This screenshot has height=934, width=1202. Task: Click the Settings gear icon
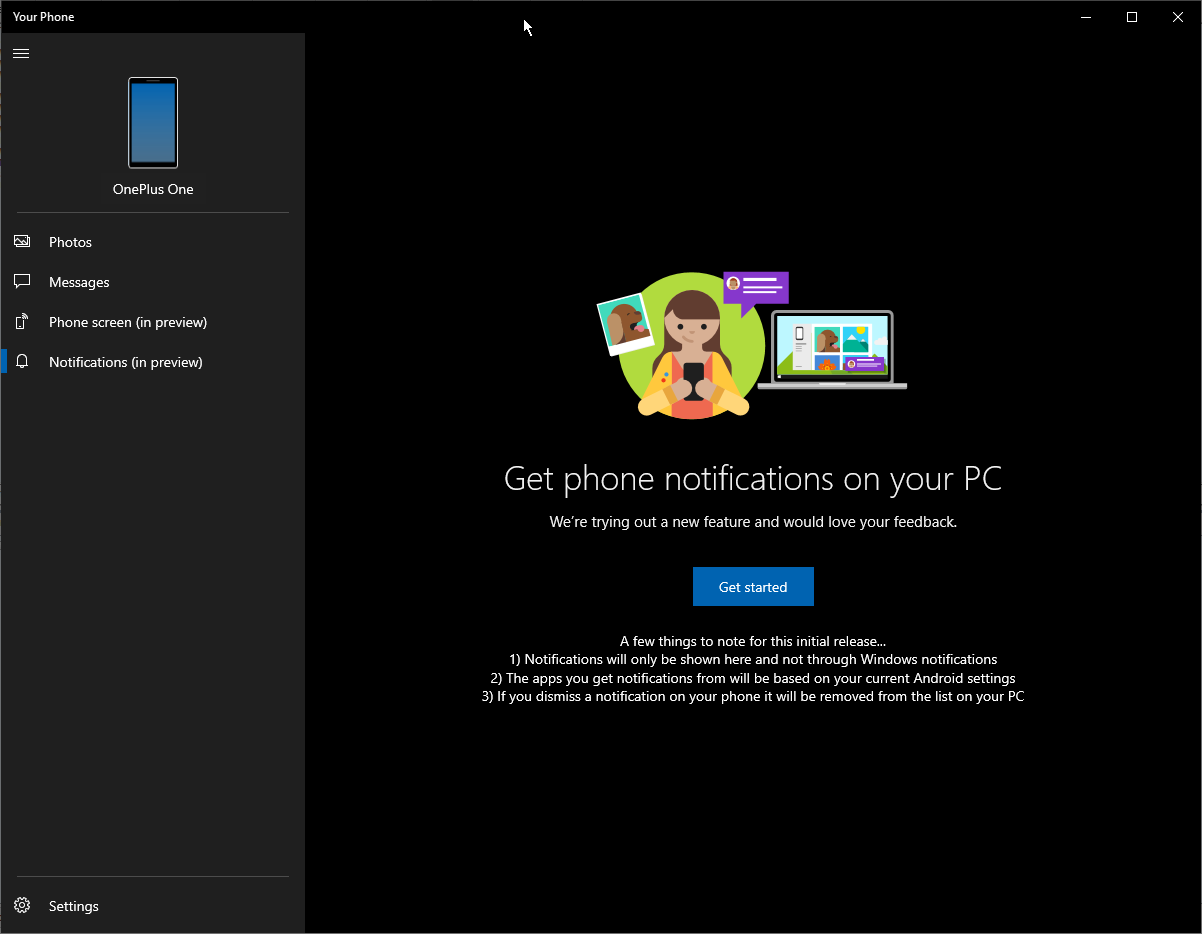(x=22, y=906)
